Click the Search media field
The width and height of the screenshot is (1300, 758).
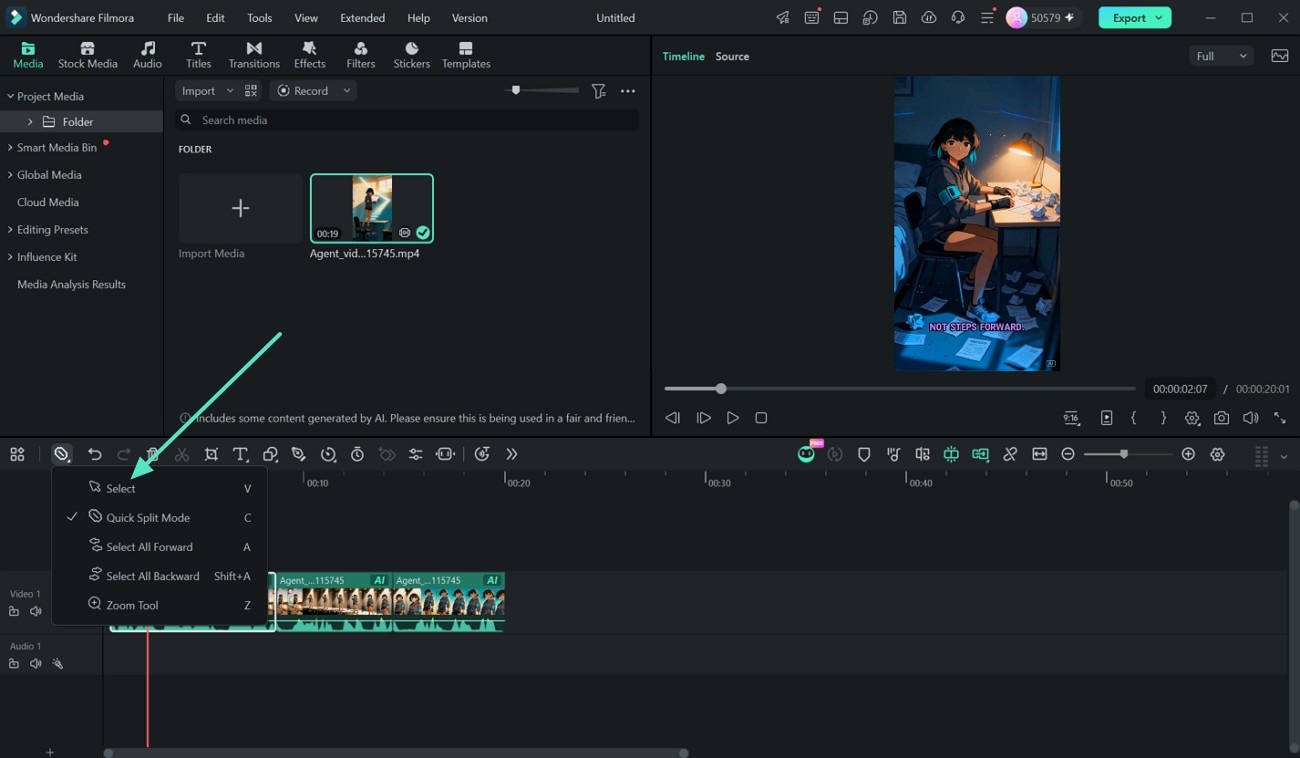pos(407,120)
